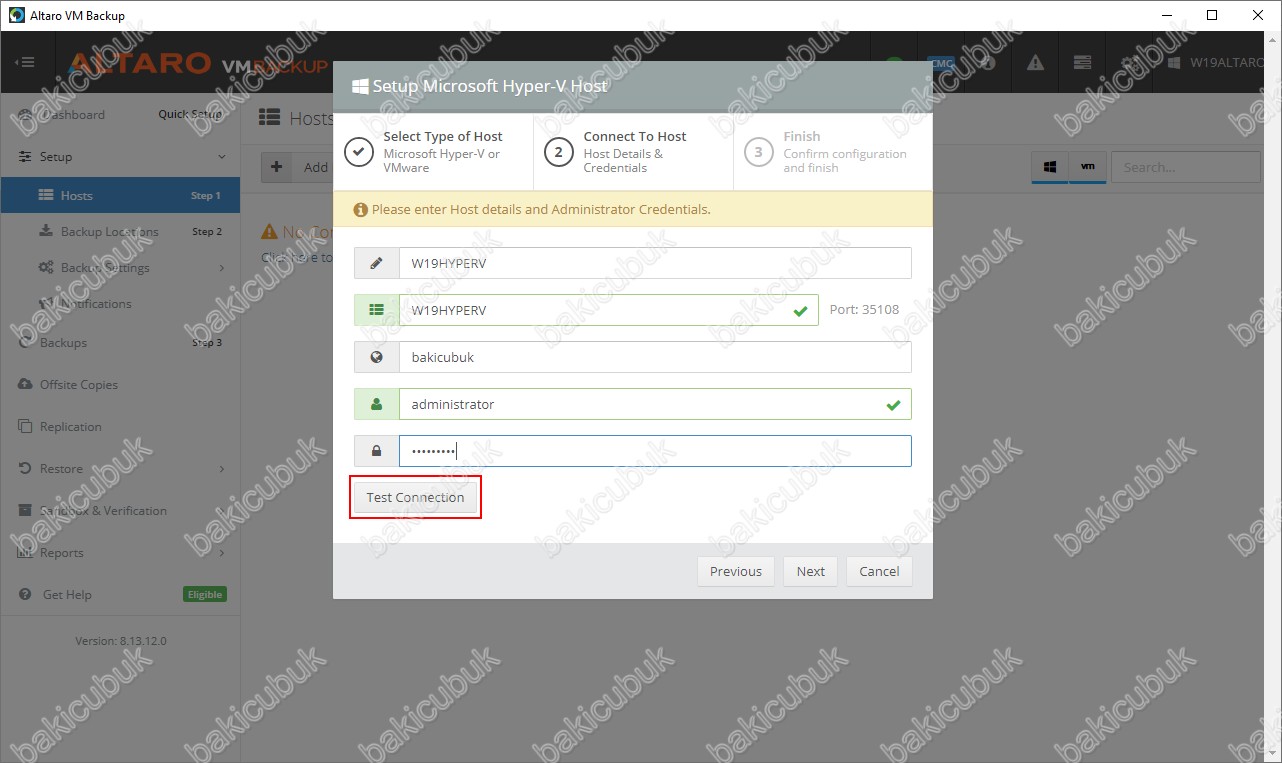
Task: Open Backups Step 3 in sidebar
Action: coord(120,342)
